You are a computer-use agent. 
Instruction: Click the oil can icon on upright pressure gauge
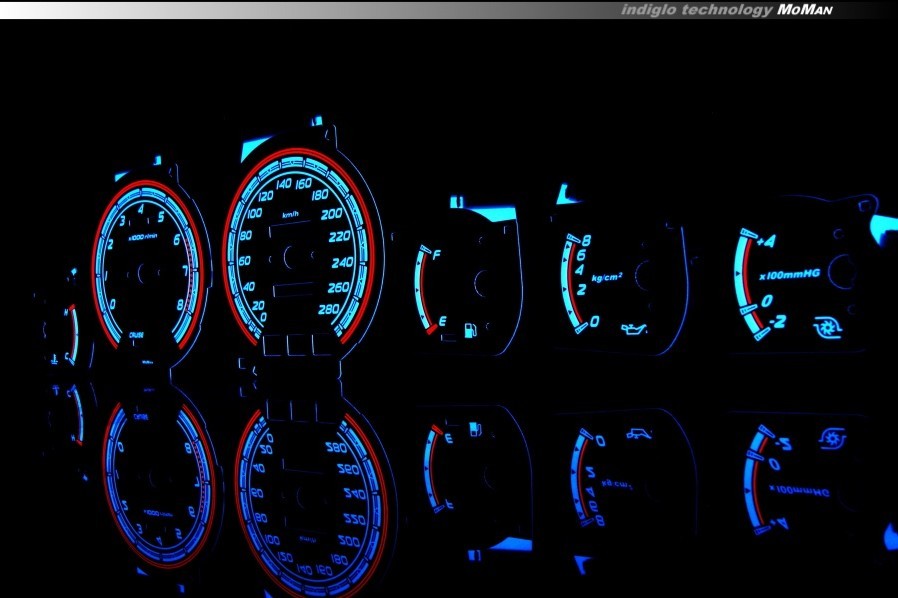(x=634, y=329)
